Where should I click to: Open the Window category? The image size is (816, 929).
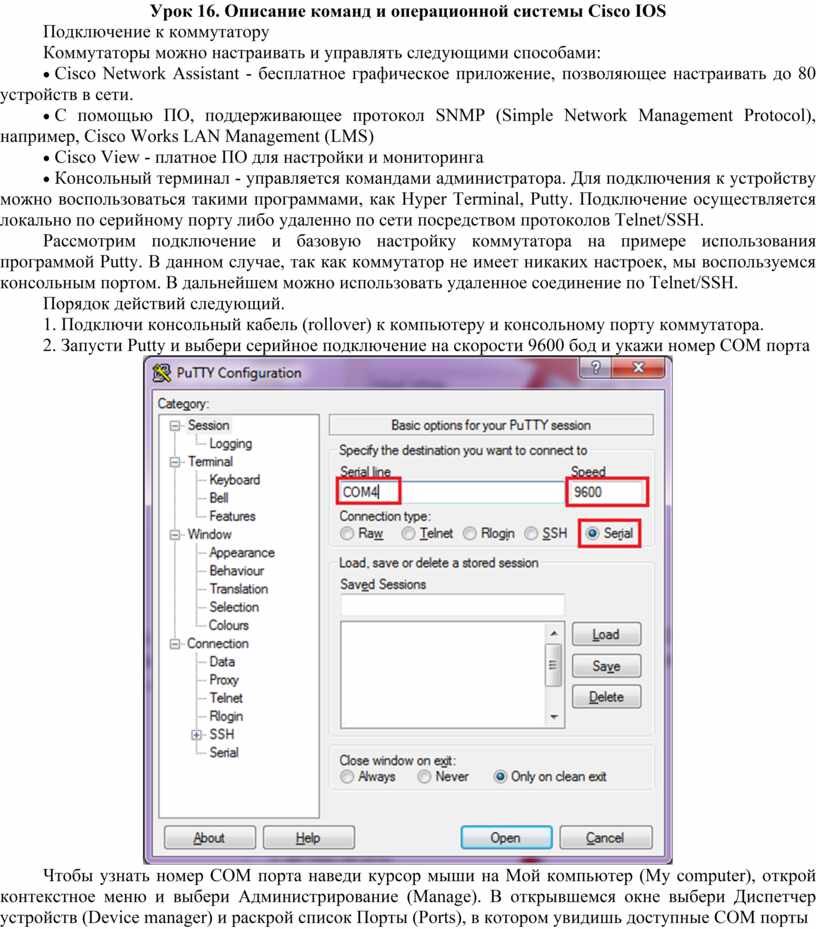pyautogui.click(x=209, y=534)
